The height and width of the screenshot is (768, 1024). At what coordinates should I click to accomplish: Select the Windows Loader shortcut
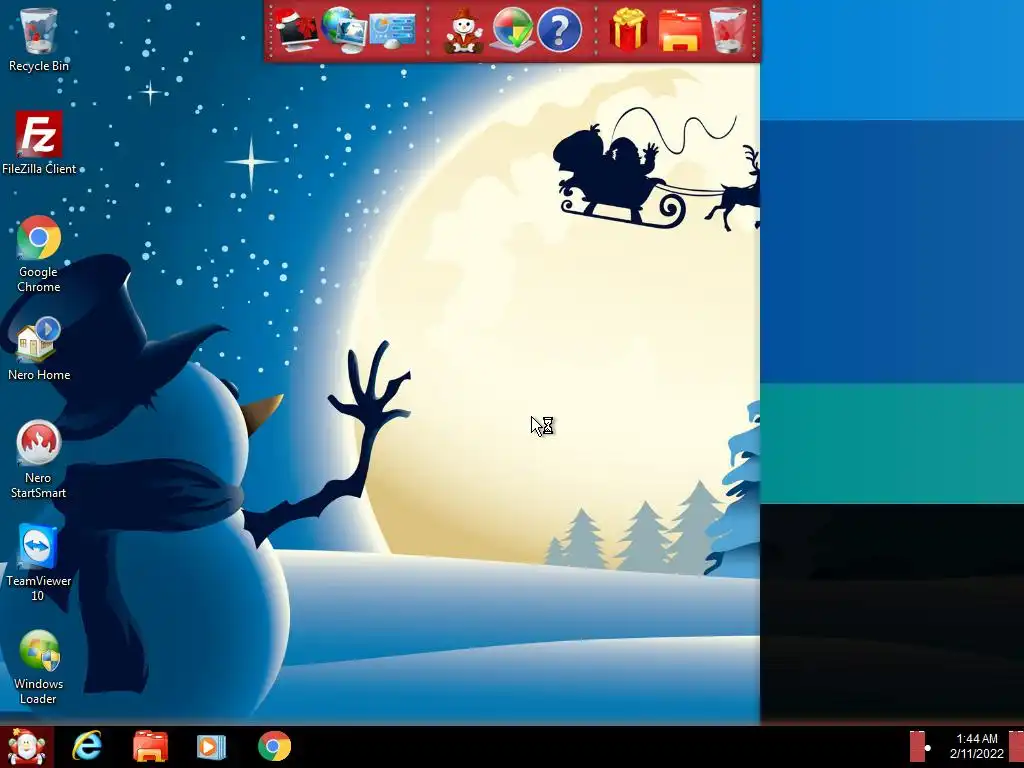(x=39, y=667)
